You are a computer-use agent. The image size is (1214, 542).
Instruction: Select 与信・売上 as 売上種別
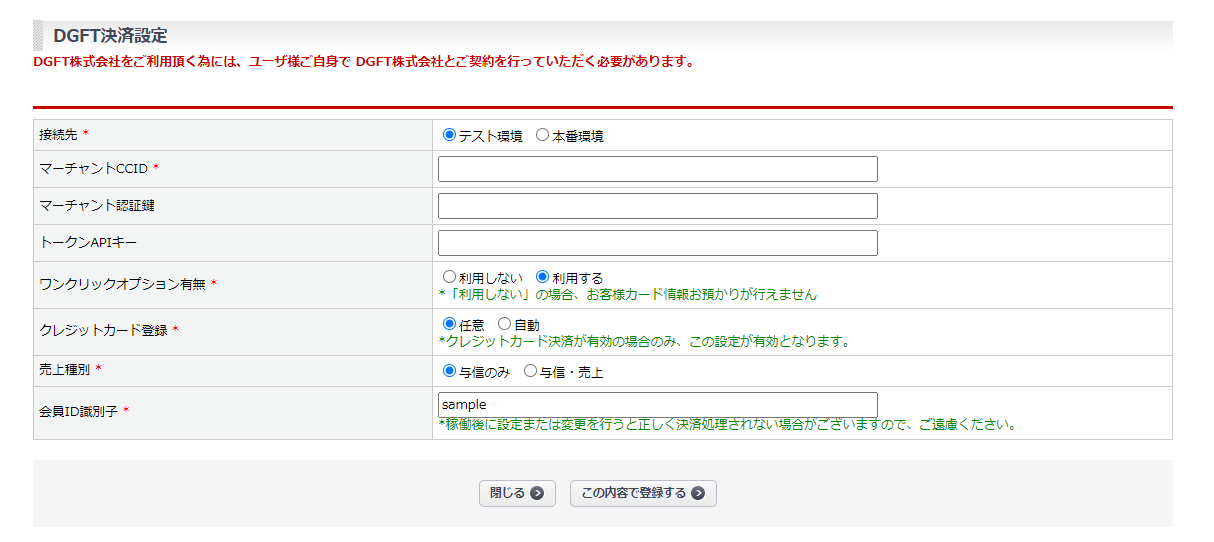point(530,371)
